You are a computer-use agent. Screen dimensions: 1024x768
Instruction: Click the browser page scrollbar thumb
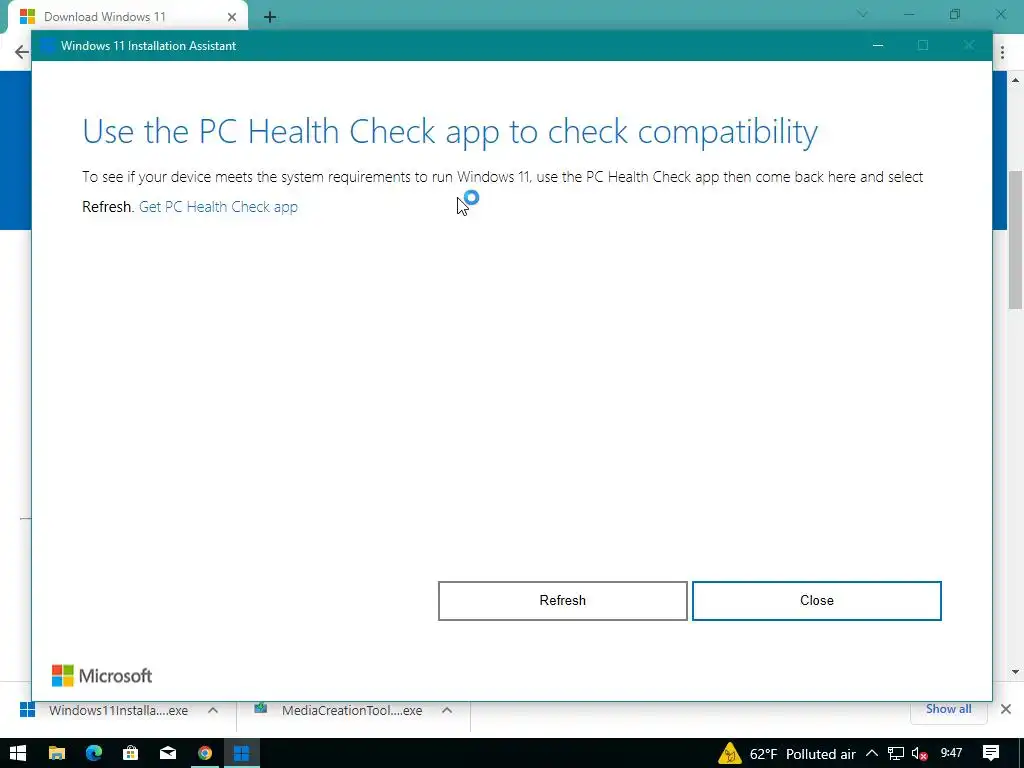[x=1016, y=239]
